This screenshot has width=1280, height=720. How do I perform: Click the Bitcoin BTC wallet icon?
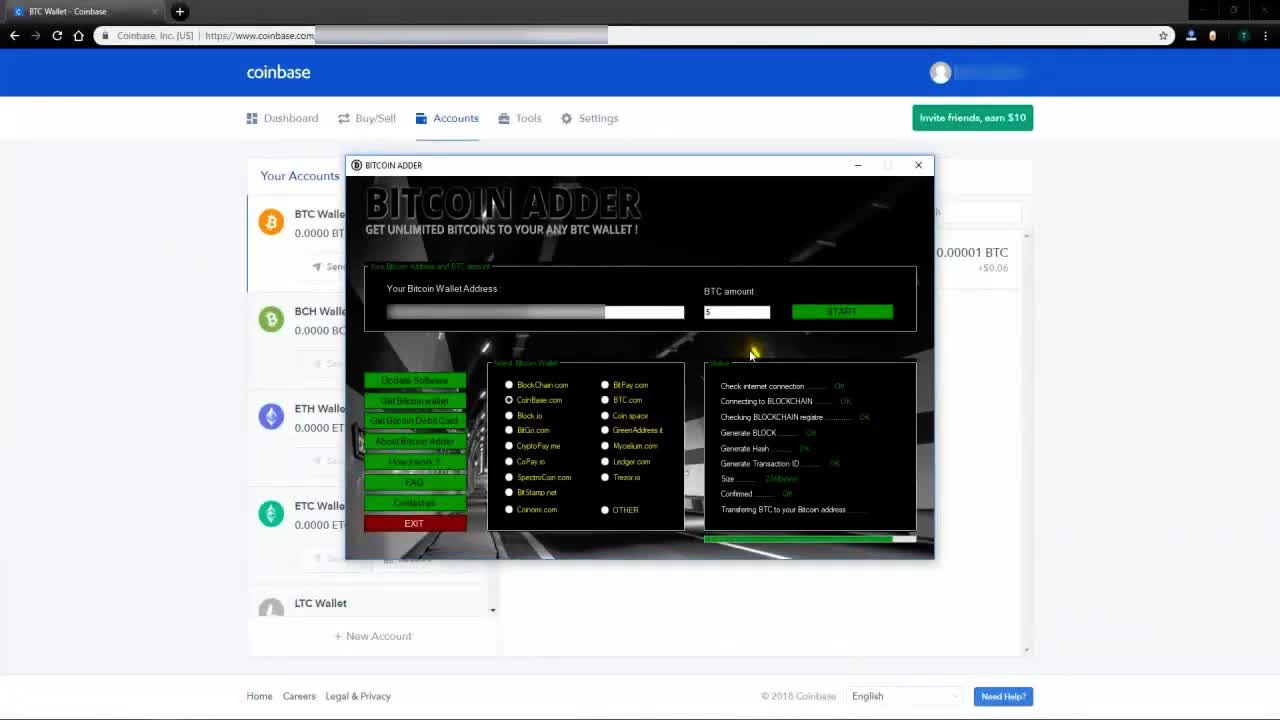pos(271,222)
